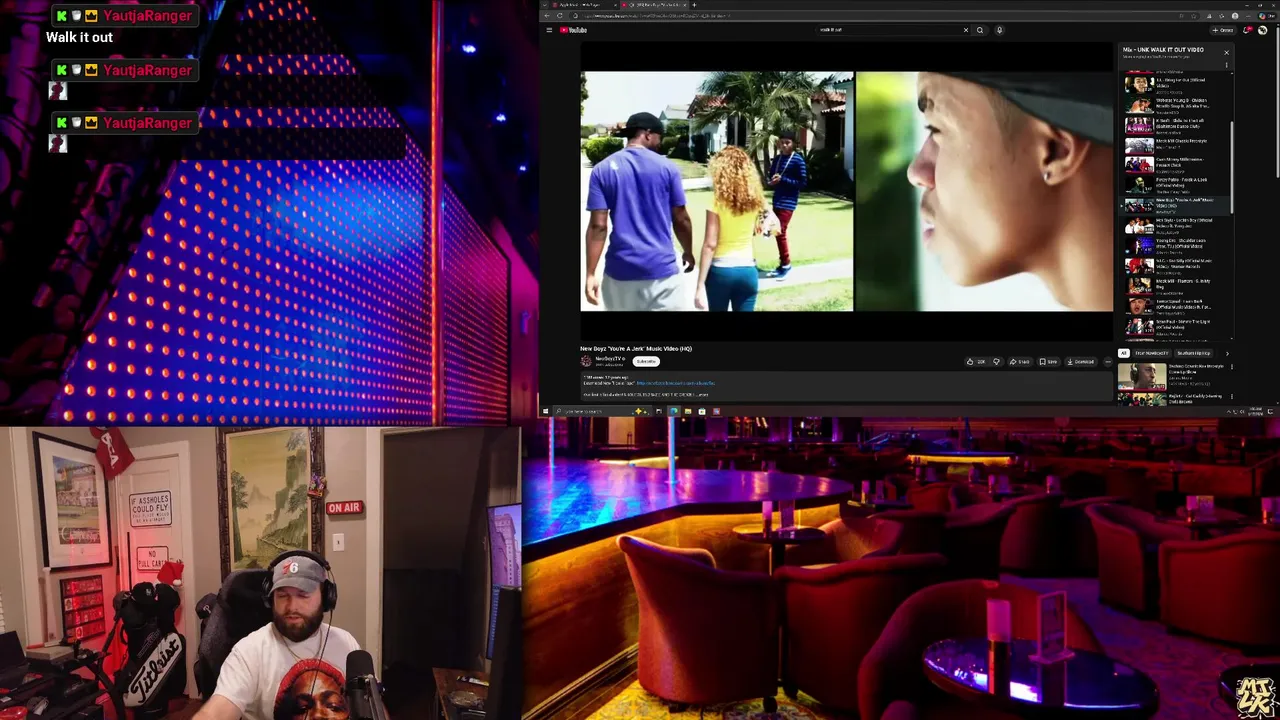
Task: Select the current New Boyz playlist entry
Action: [1174, 205]
